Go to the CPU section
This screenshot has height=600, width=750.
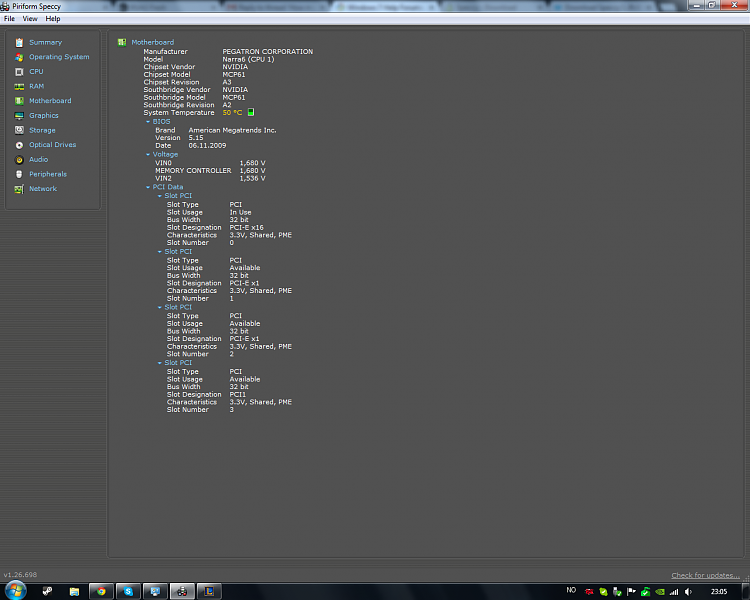pyautogui.click(x=36, y=72)
